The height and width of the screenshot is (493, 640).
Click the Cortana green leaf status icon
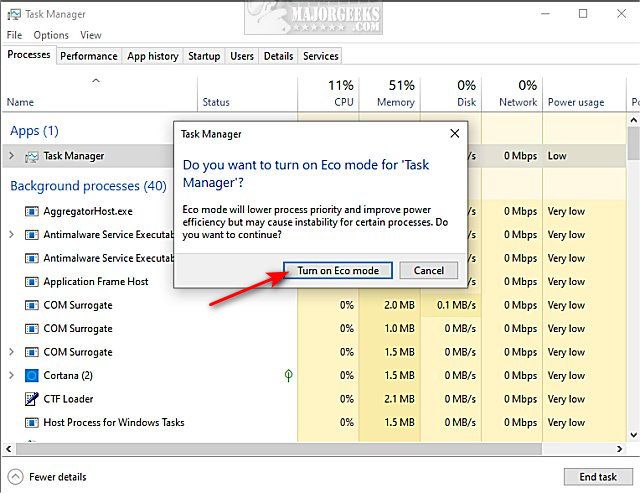coord(289,376)
